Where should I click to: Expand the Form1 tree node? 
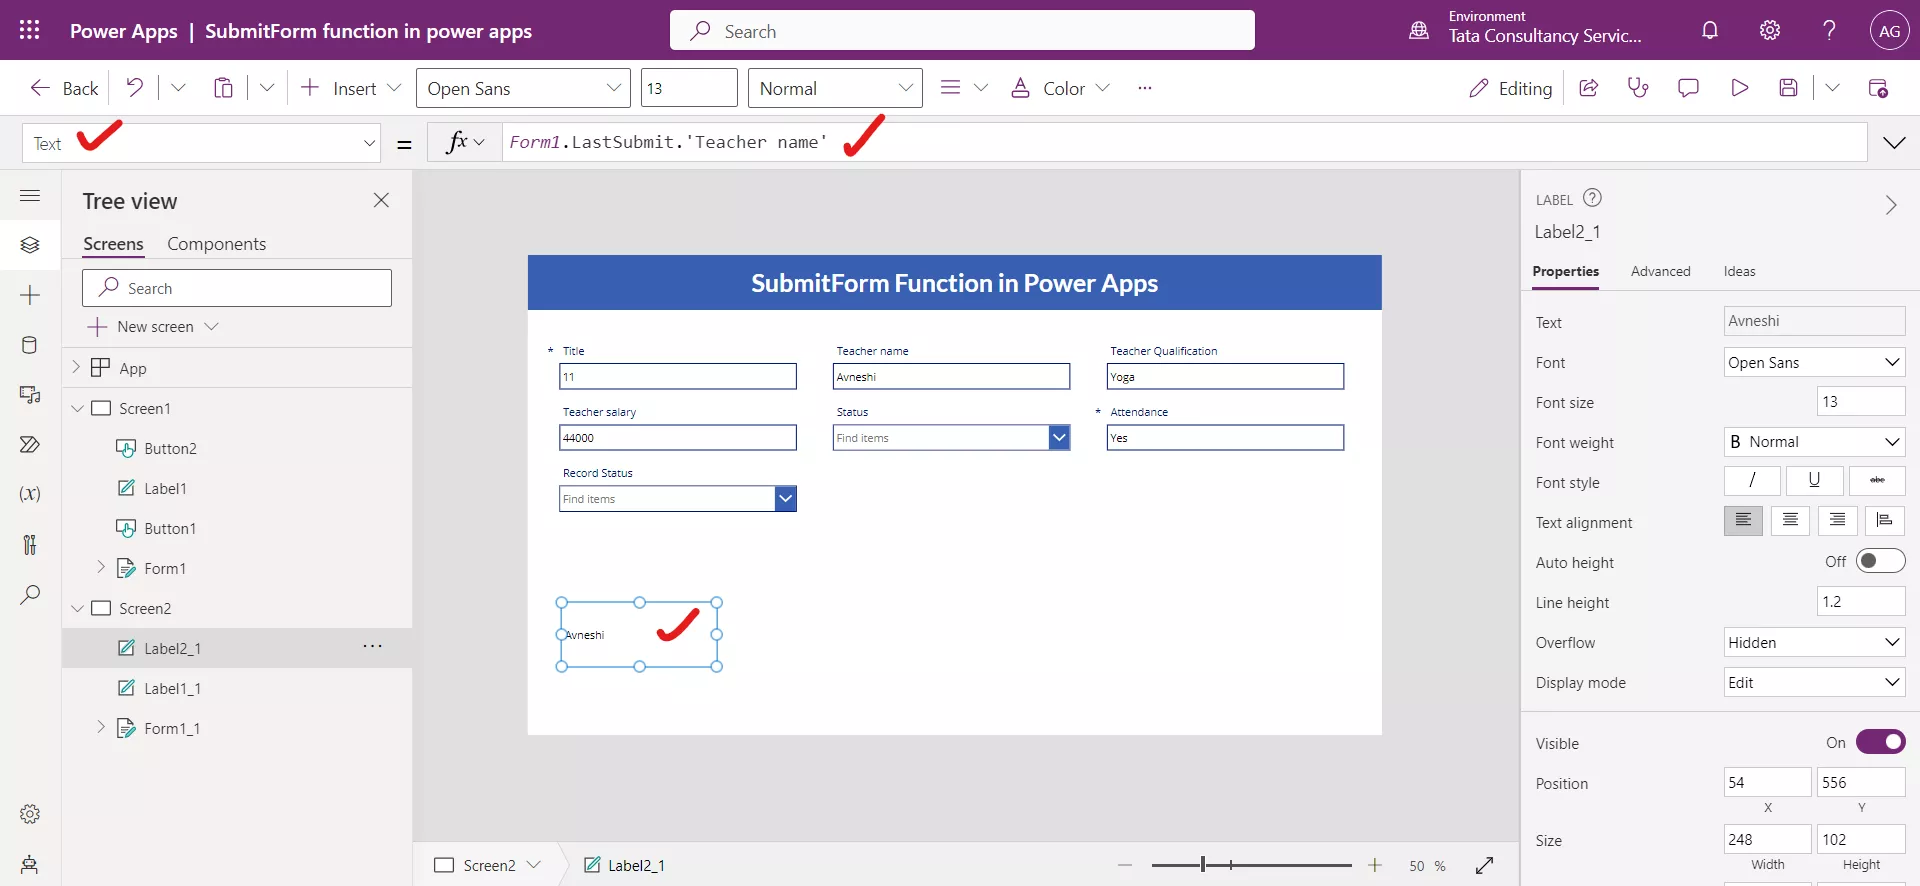(100, 567)
